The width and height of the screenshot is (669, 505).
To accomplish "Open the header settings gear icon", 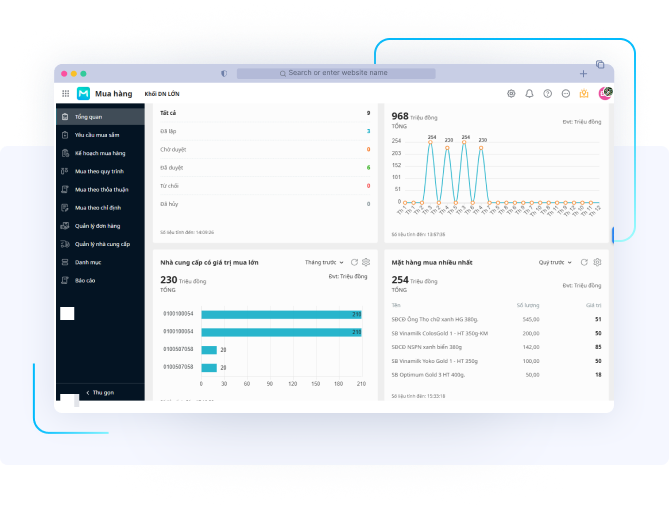I will (511, 93).
